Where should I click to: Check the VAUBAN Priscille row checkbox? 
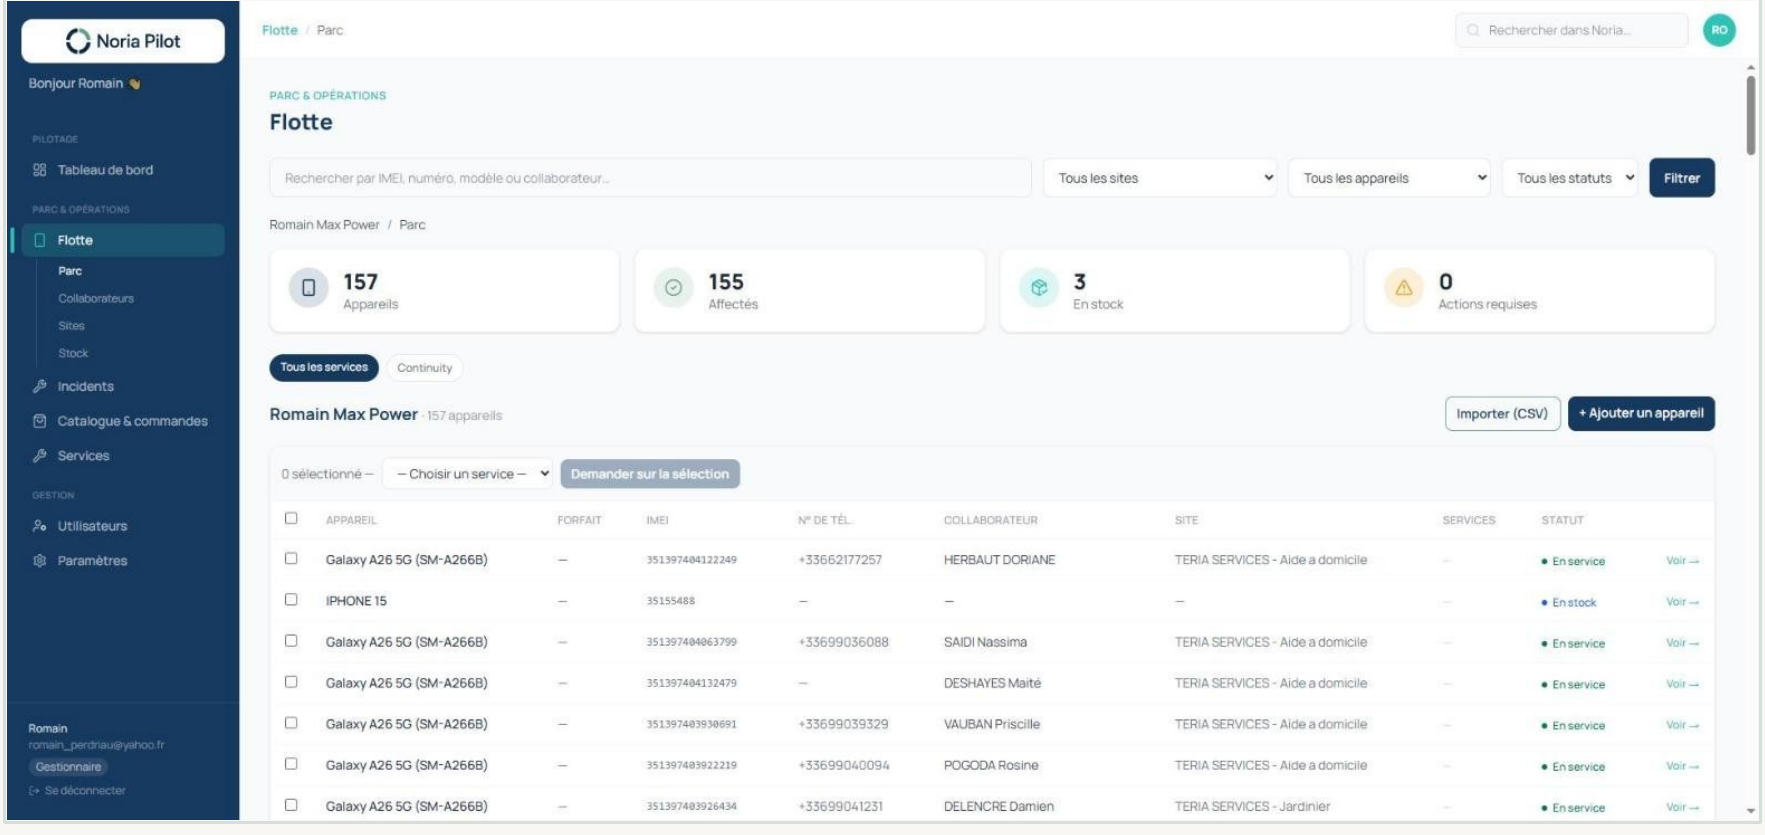tap(291, 722)
